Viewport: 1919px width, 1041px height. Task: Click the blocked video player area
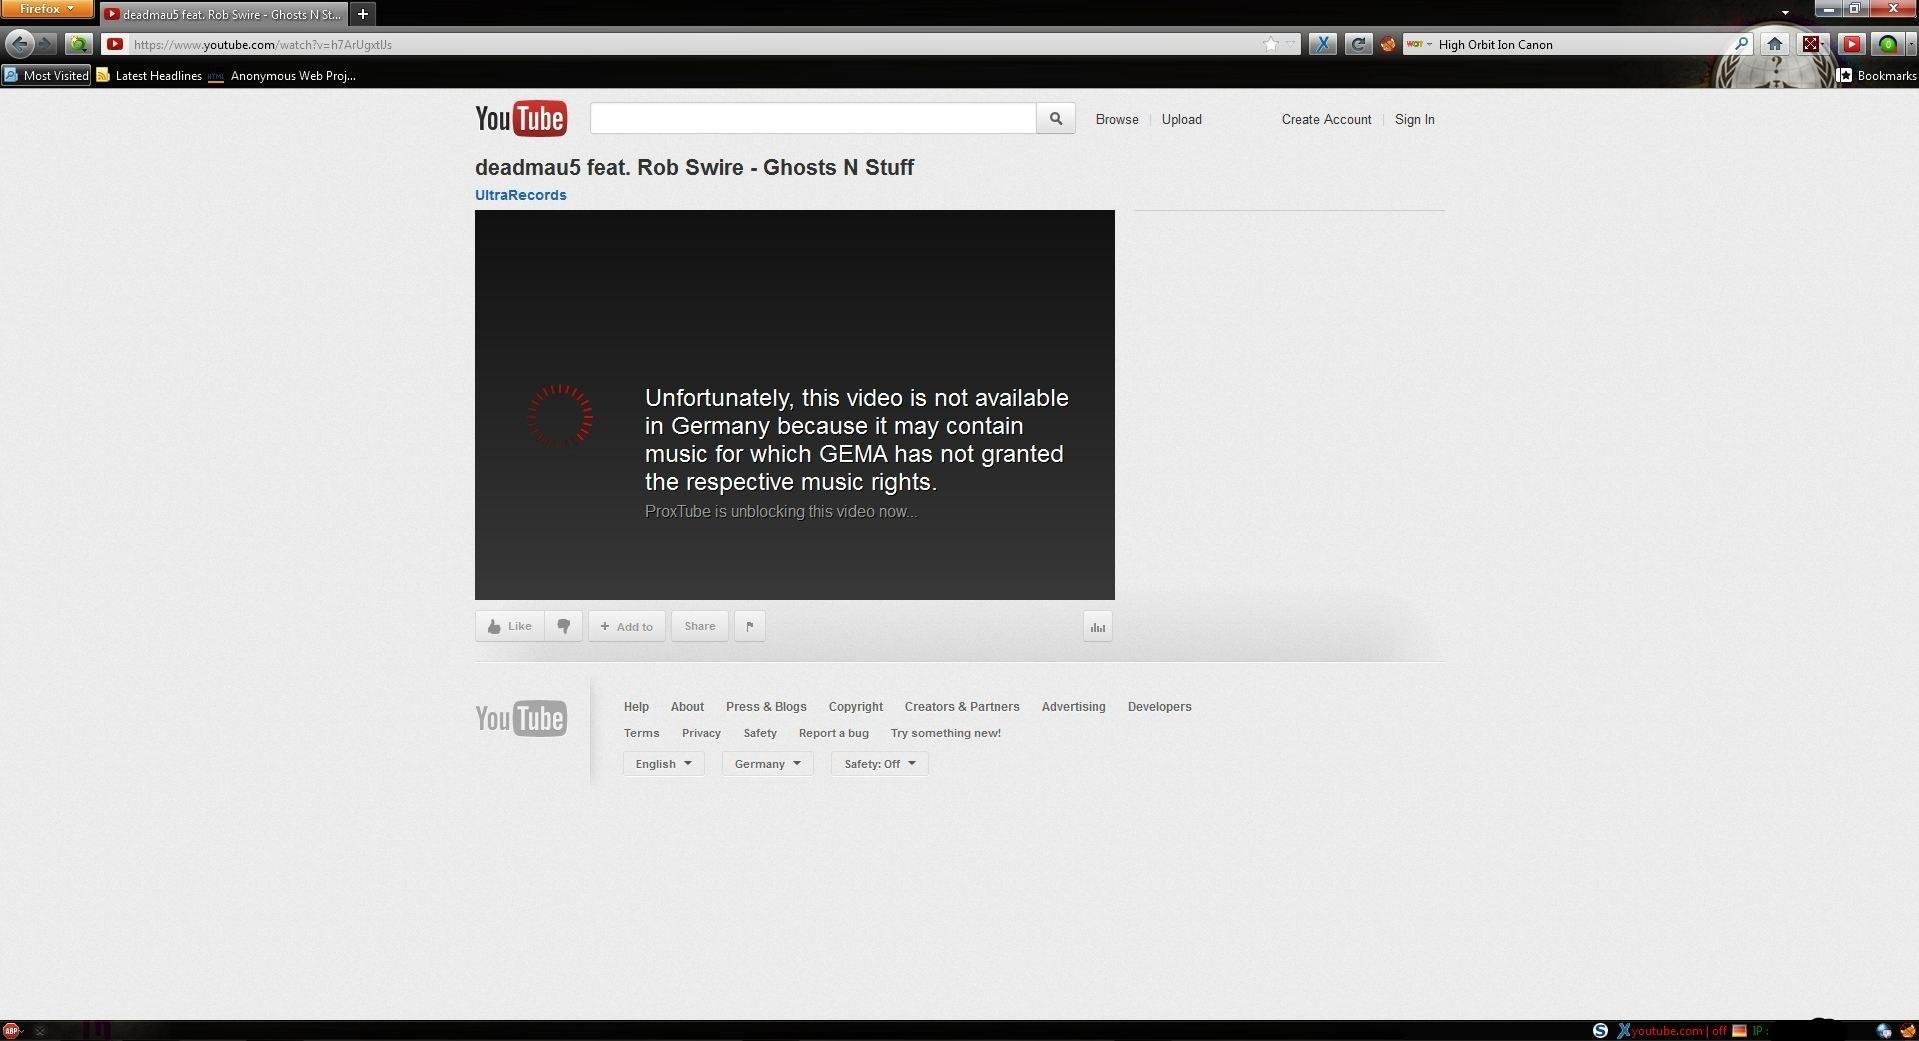click(x=795, y=405)
